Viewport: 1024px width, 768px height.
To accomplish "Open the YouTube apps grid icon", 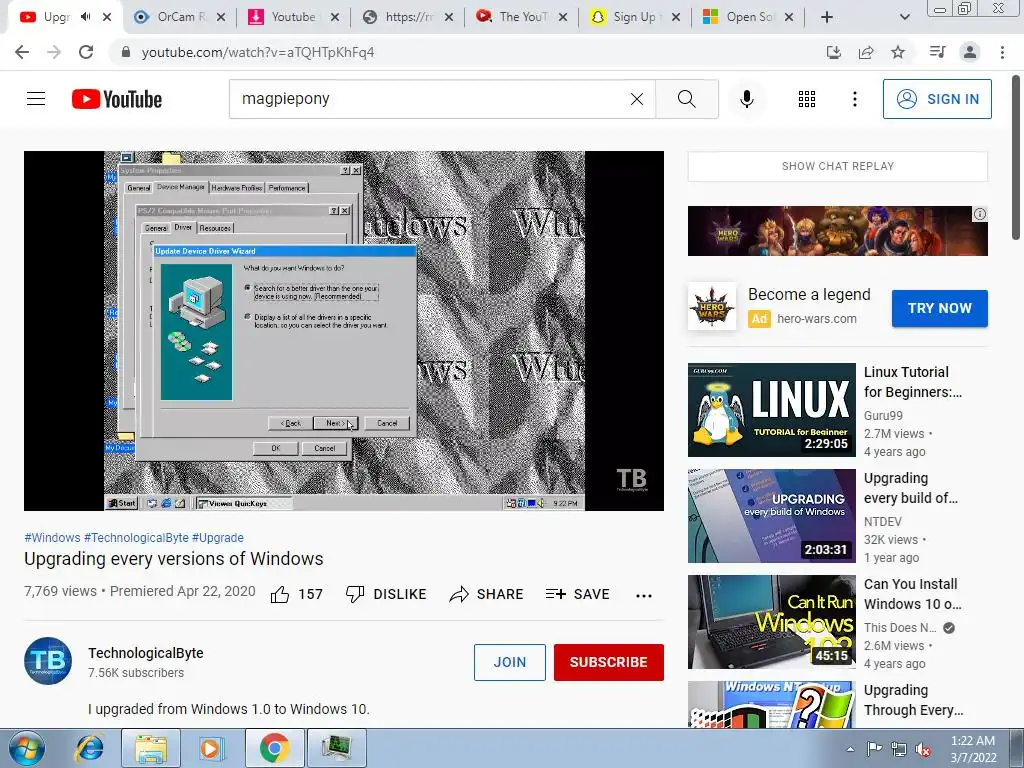I will [x=807, y=99].
